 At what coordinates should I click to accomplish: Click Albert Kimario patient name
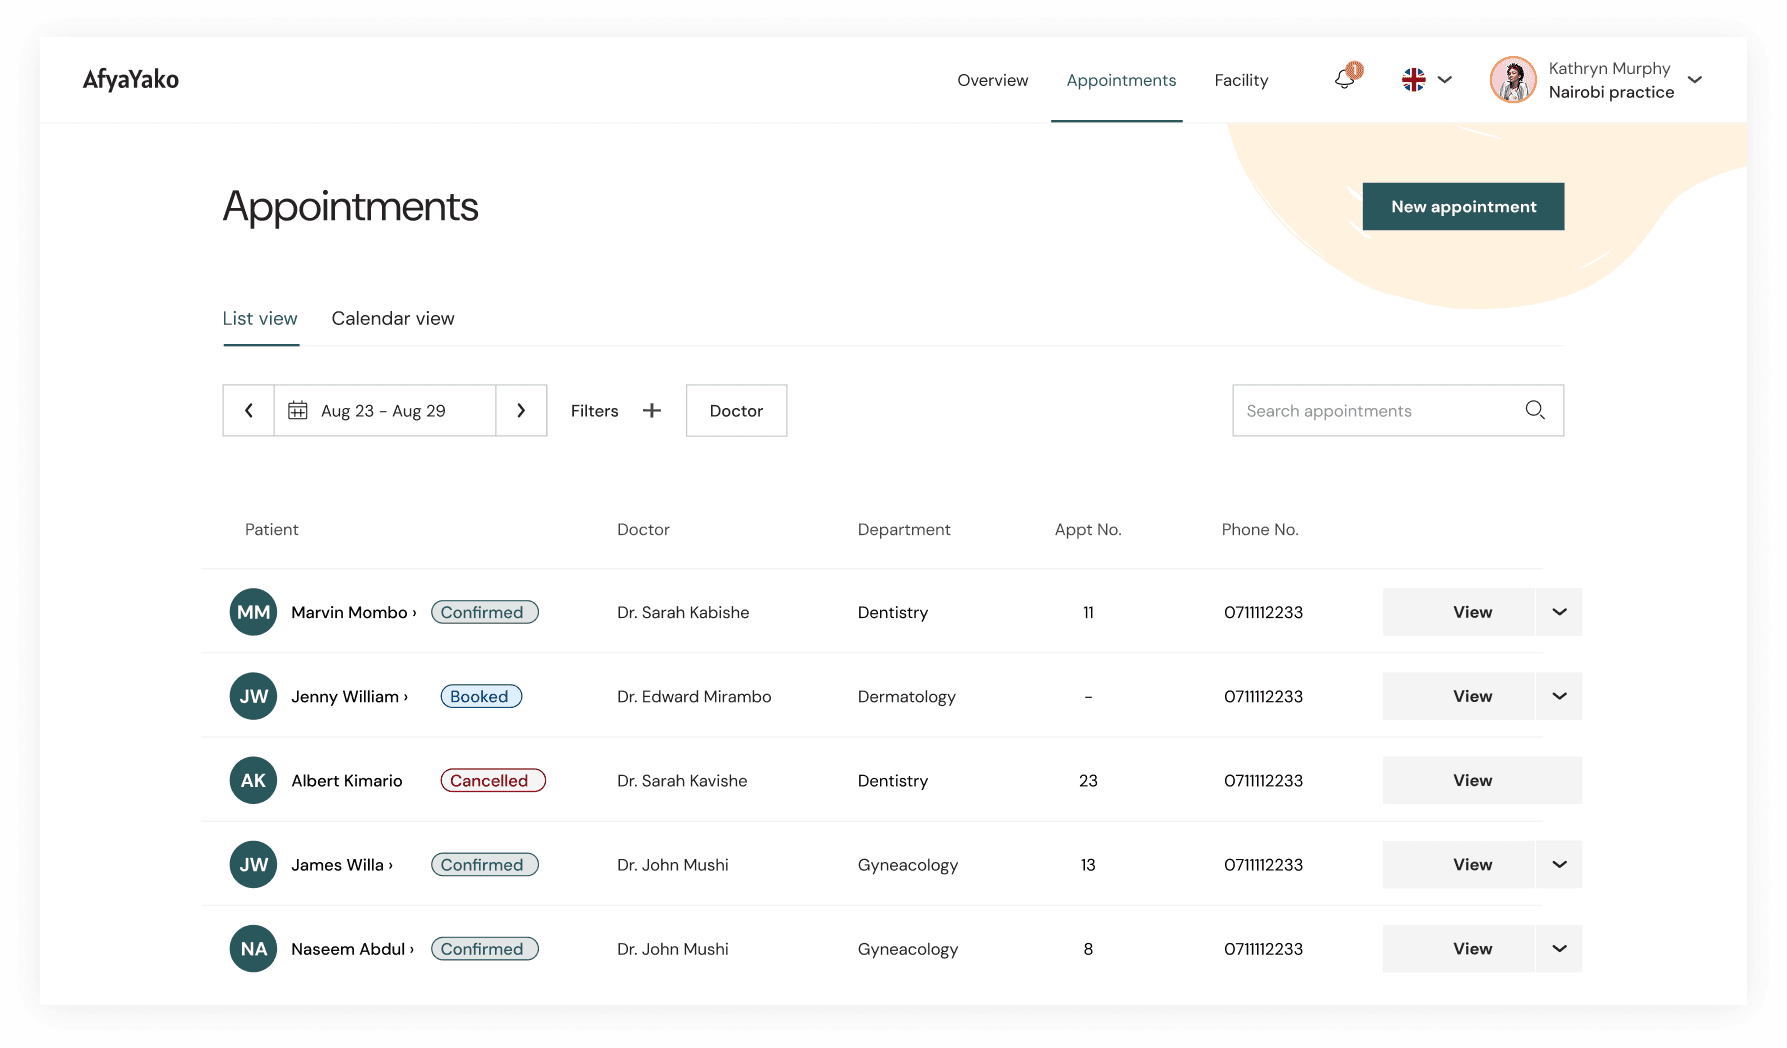(x=347, y=780)
